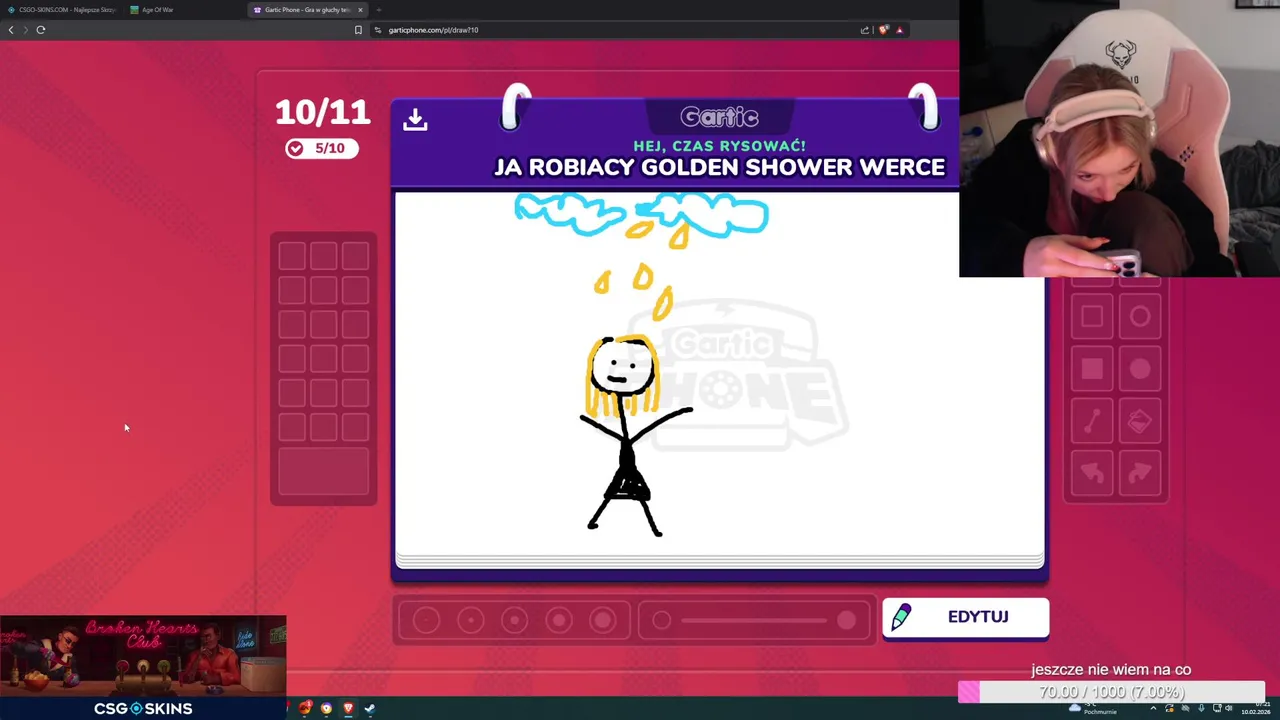1280x720 pixels.
Task: Click the drawing prompt text JA ROBIACY GOLDEN SHOWER WERCE
Action: [719, 167]
